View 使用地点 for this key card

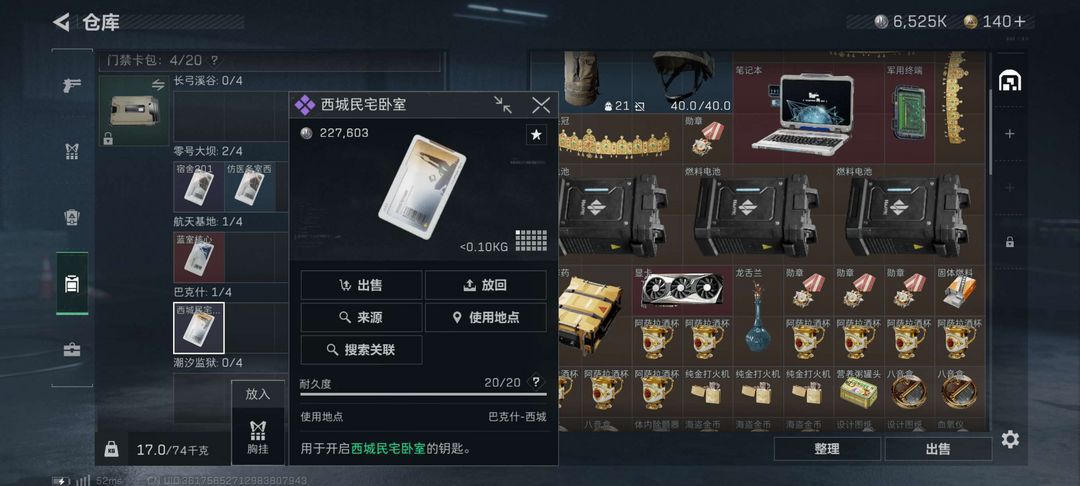pos(486,317)
